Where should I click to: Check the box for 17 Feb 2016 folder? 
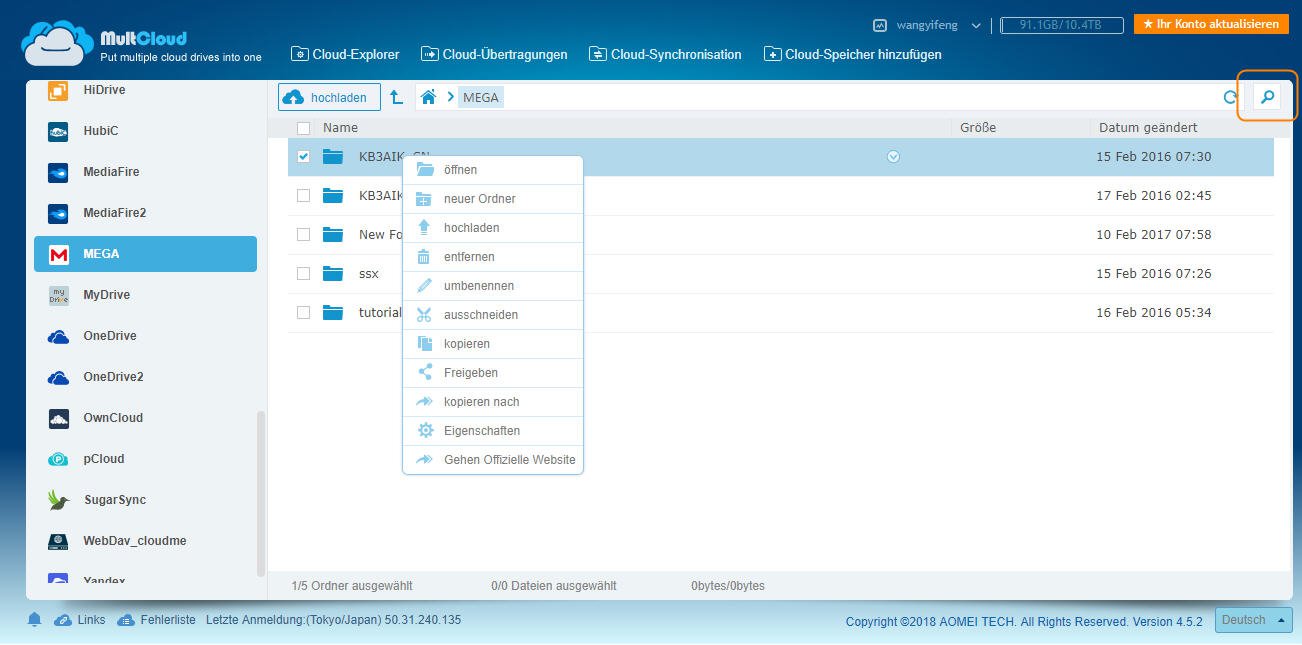click(303, 195)
